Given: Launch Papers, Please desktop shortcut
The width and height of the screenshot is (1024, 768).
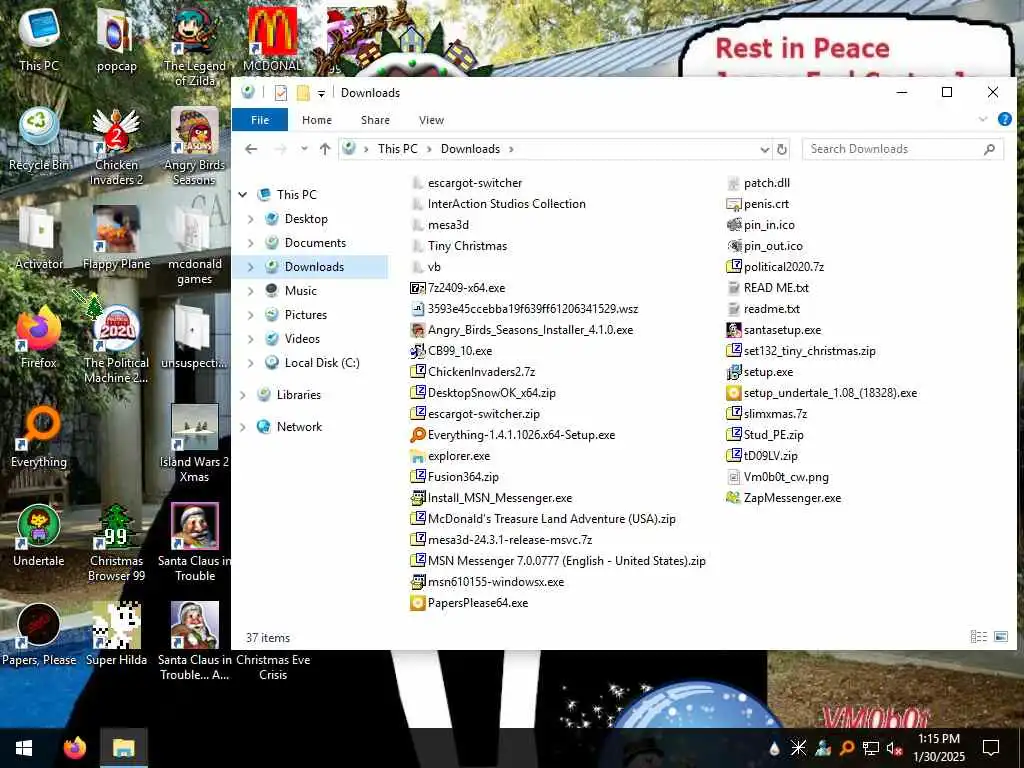Looking at the screenshot, I should click(x=39, y=635).
